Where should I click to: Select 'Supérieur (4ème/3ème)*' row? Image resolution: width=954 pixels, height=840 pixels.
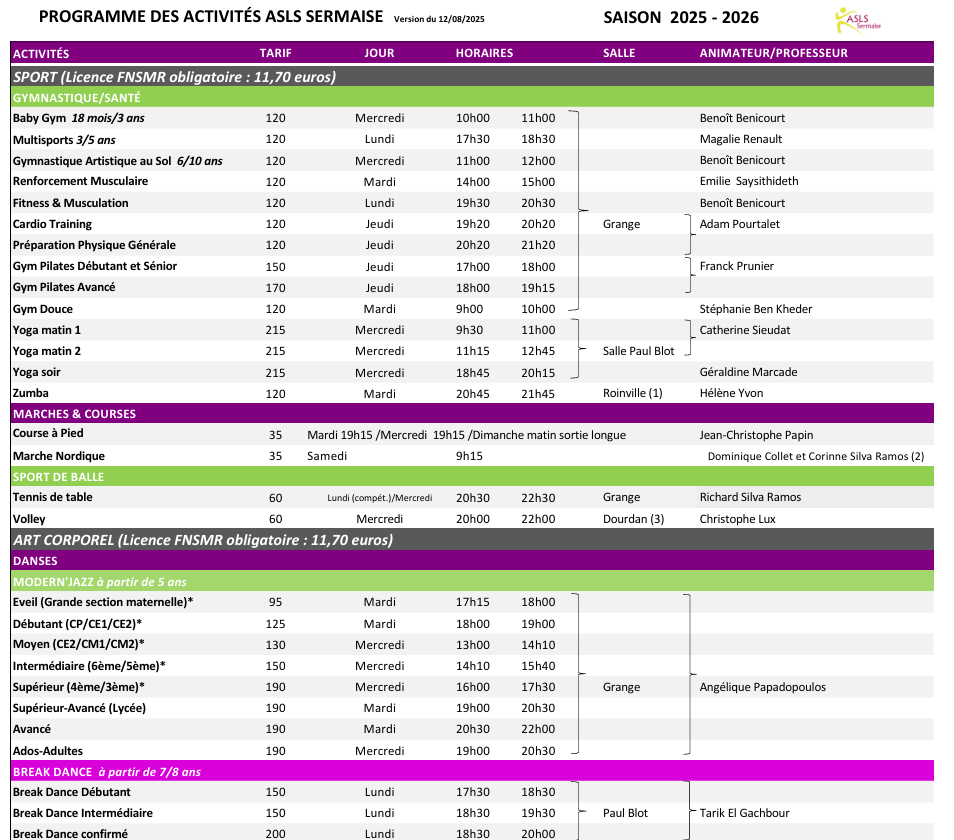point(78,687)
